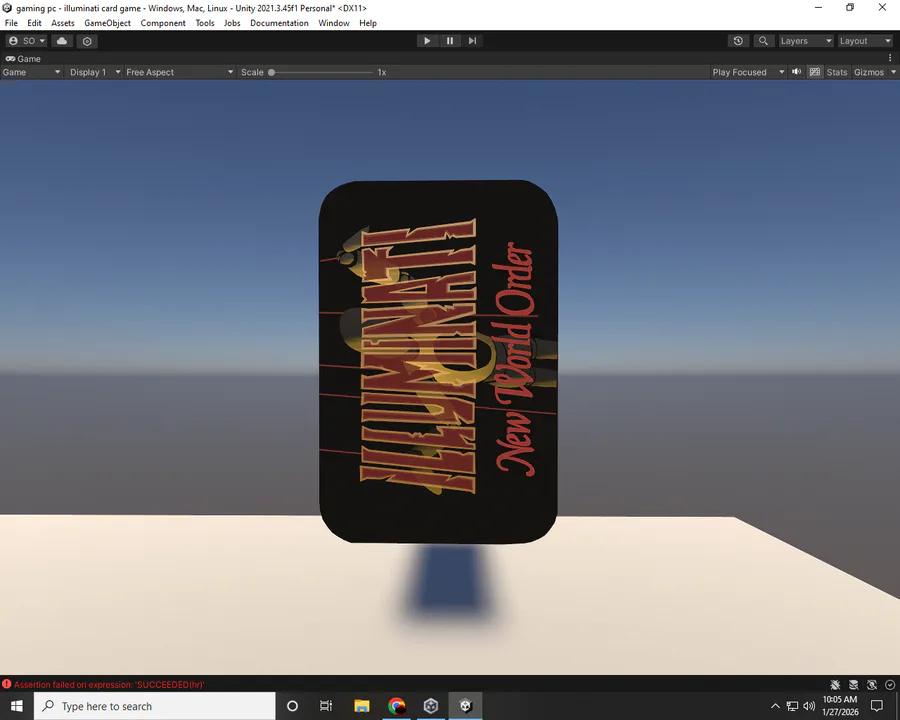Open the Documentation menu

coord(280,23)
